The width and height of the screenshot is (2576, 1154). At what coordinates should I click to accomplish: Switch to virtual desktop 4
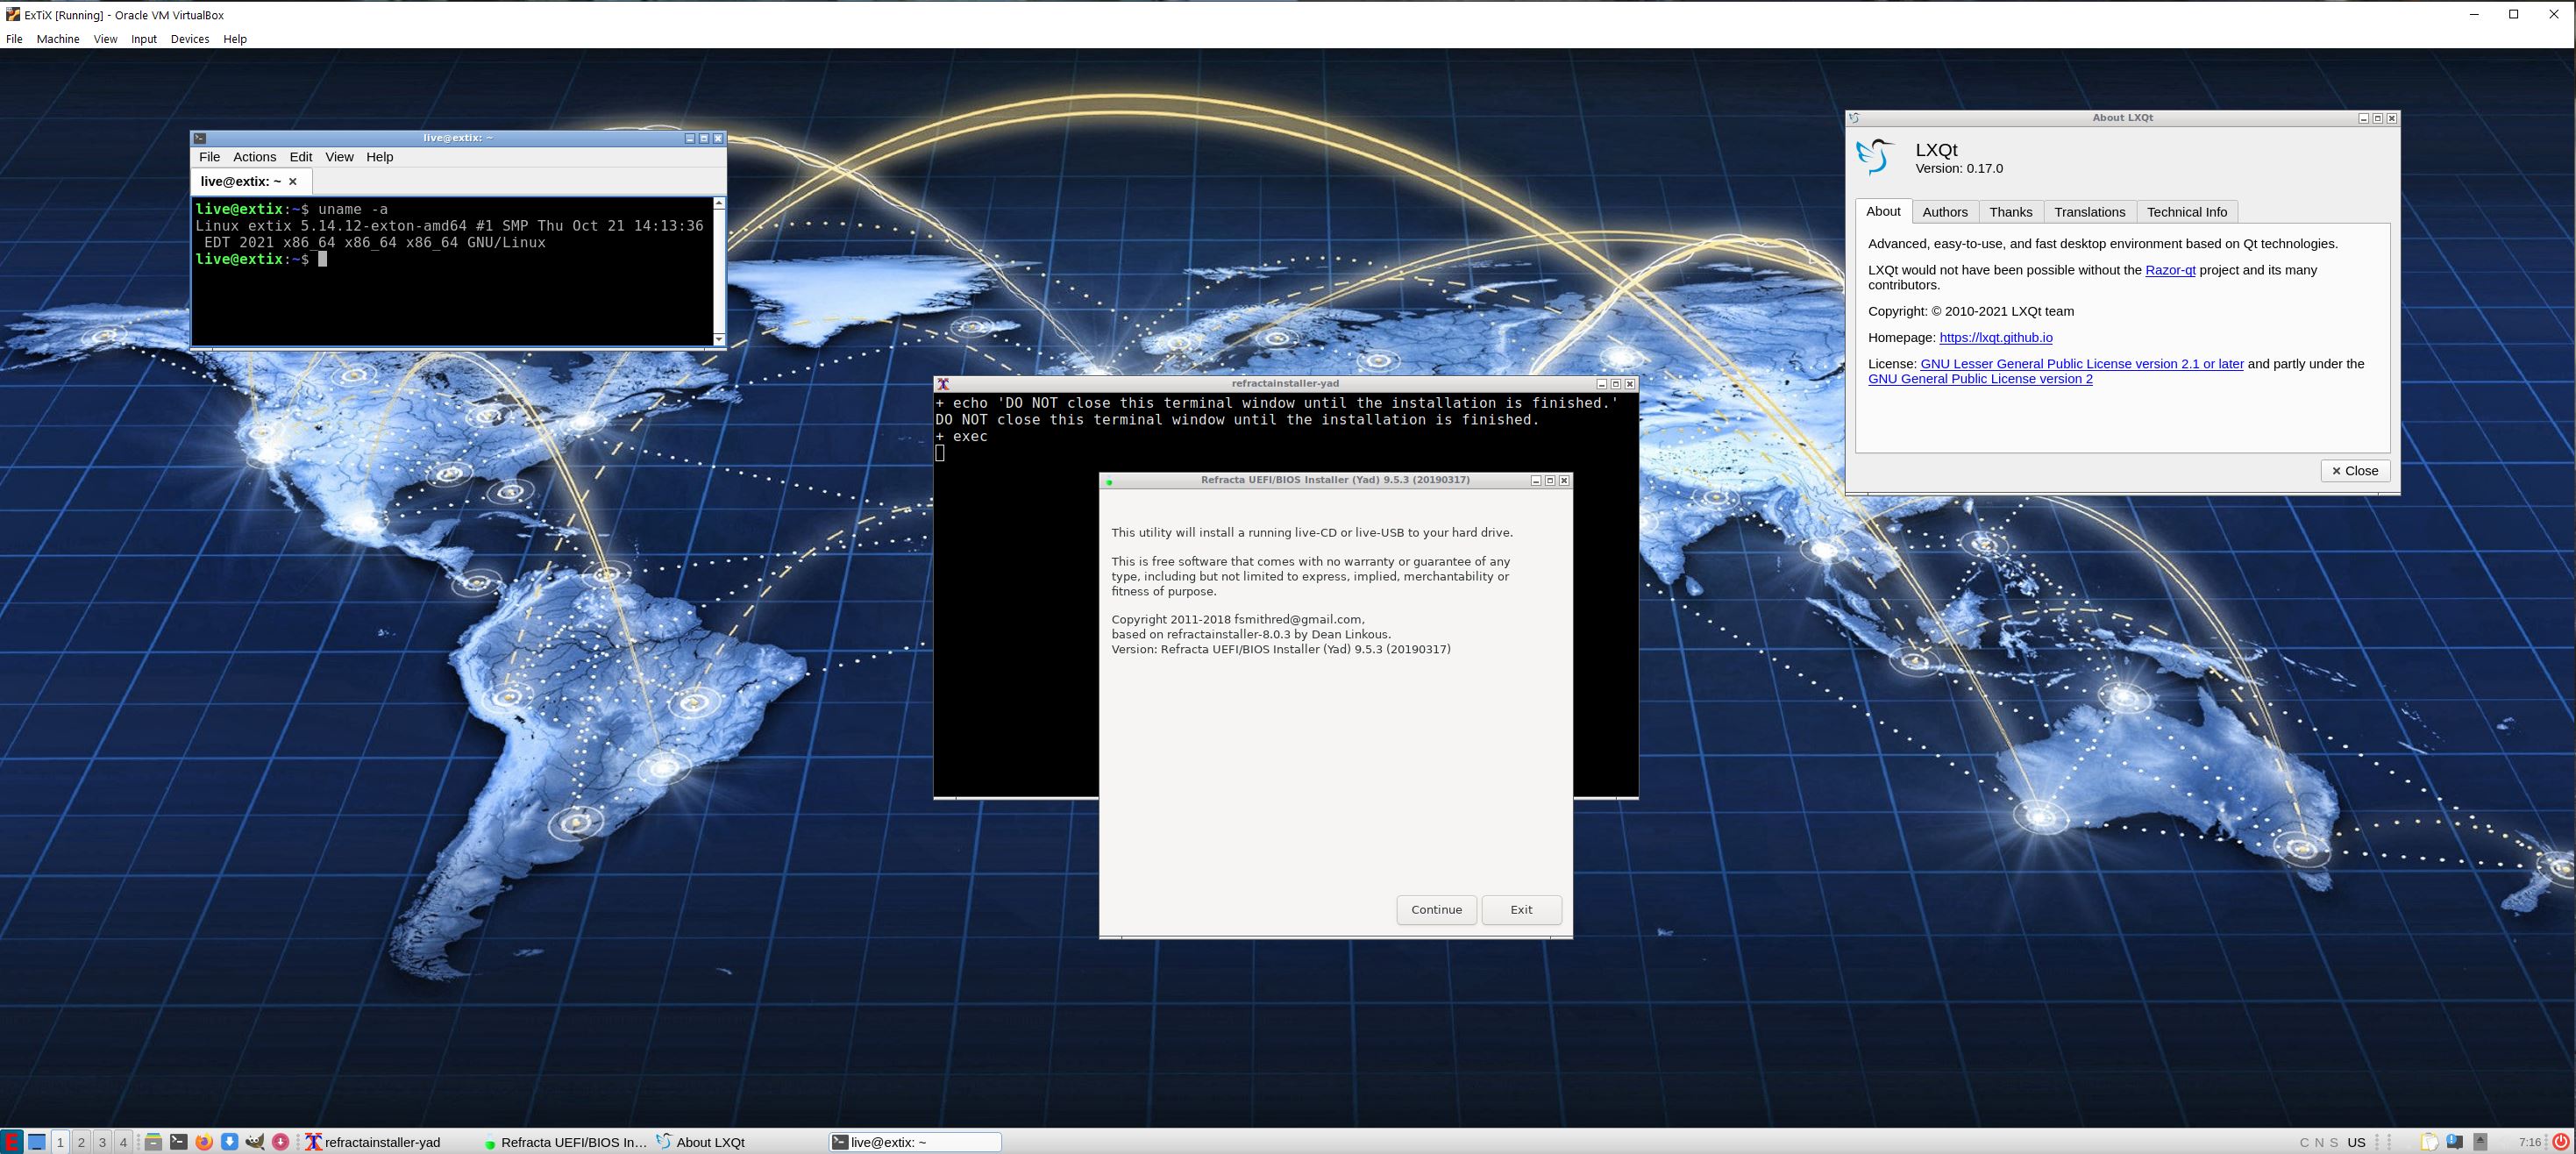tap(123, 1142)
